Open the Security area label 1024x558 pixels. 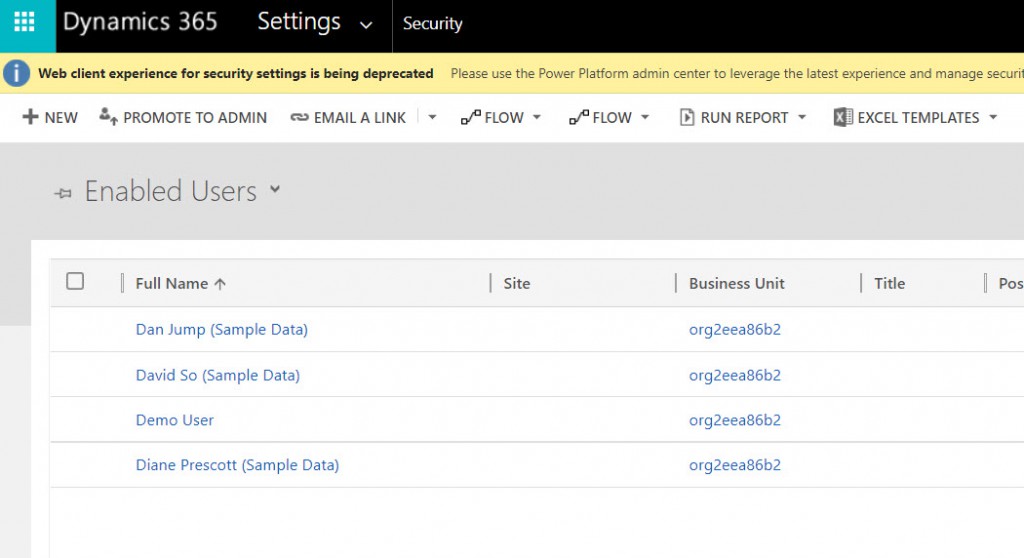pyautogui.click(x=432, y=24)
